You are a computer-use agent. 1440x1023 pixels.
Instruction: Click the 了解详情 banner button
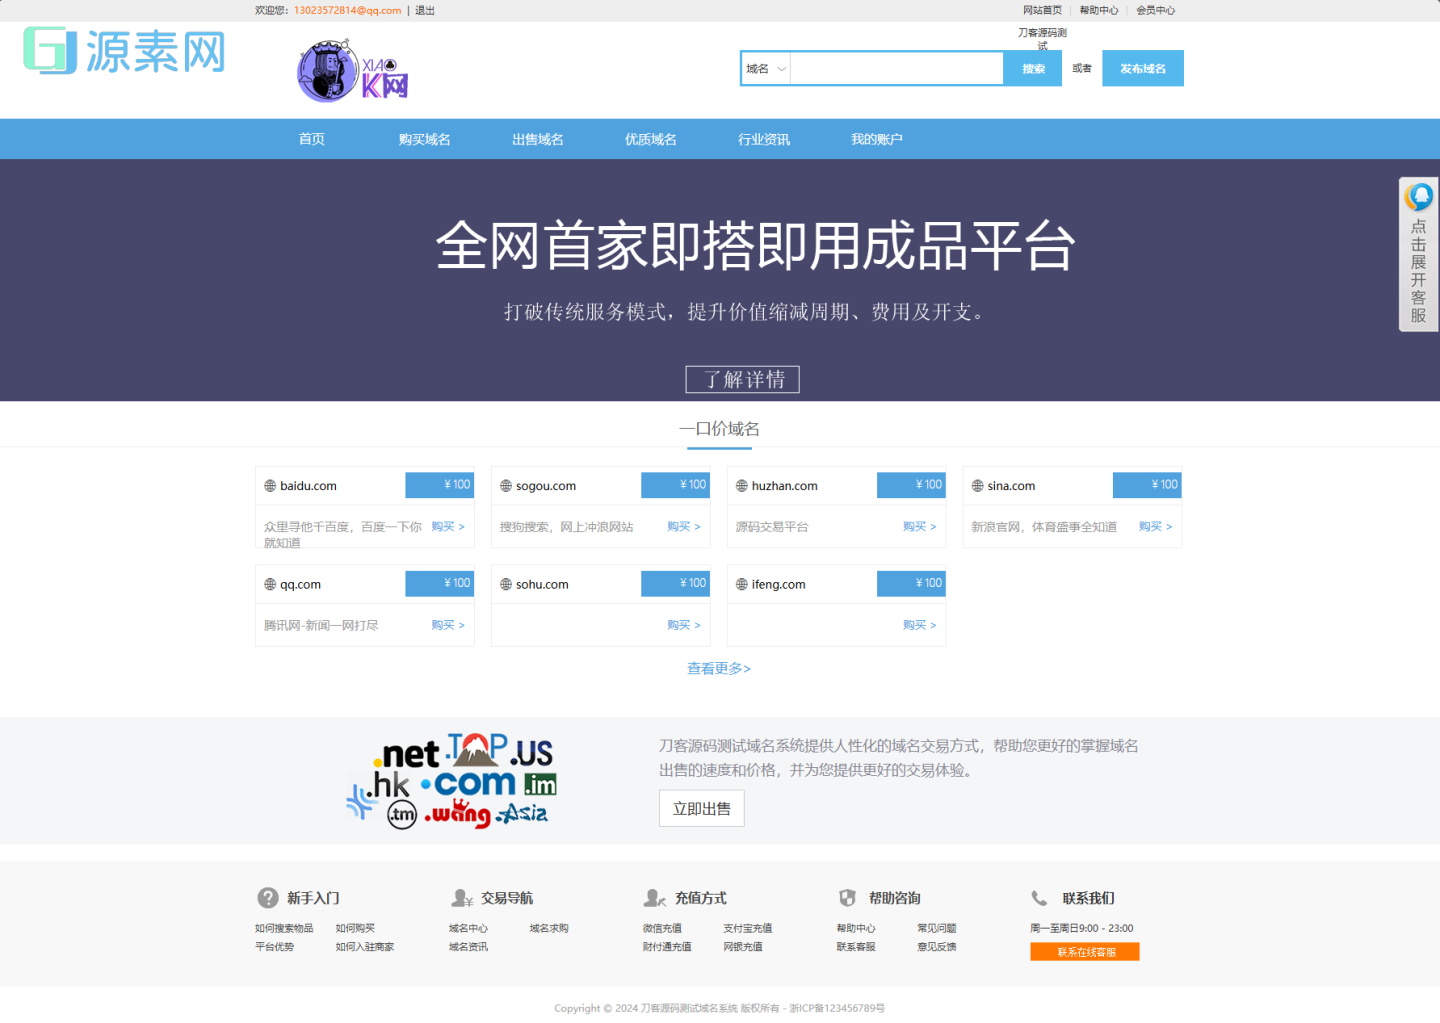point(742,379)
